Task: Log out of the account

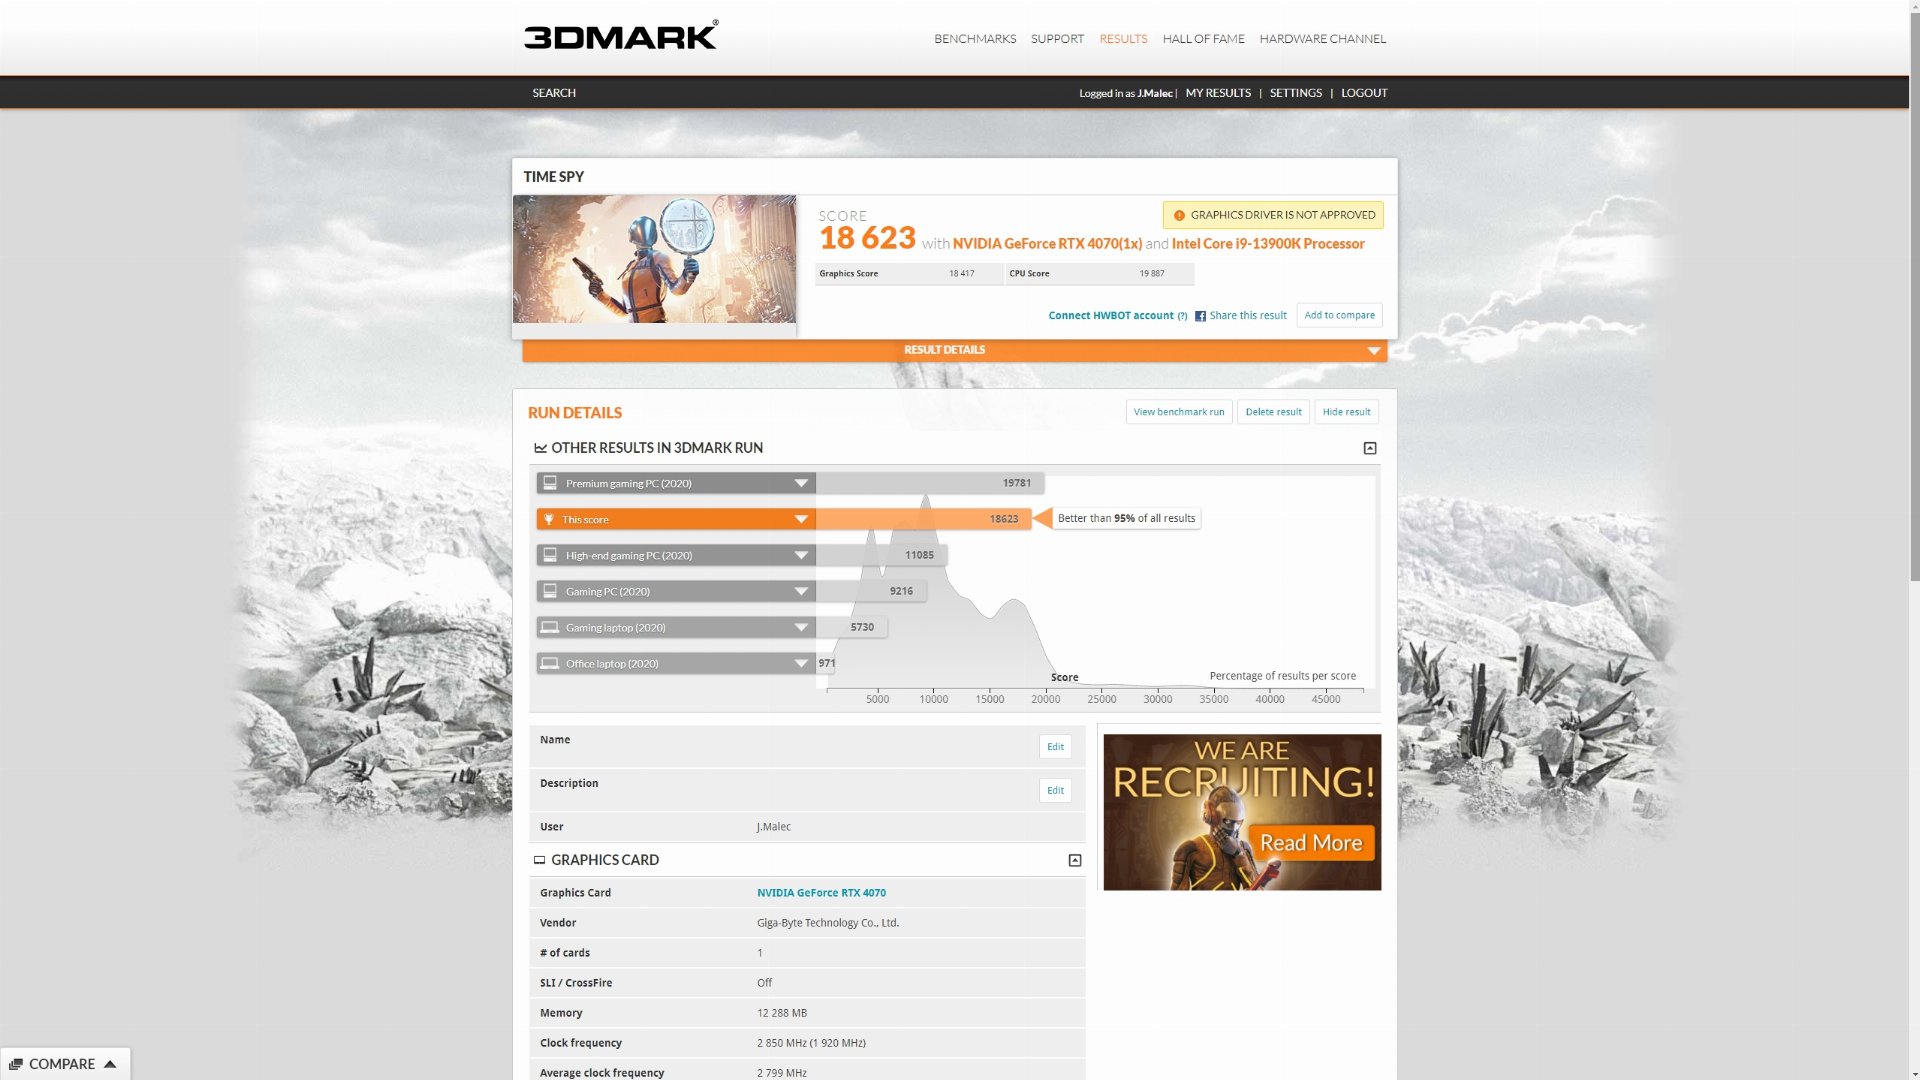Action: [x=1364, y=93]
